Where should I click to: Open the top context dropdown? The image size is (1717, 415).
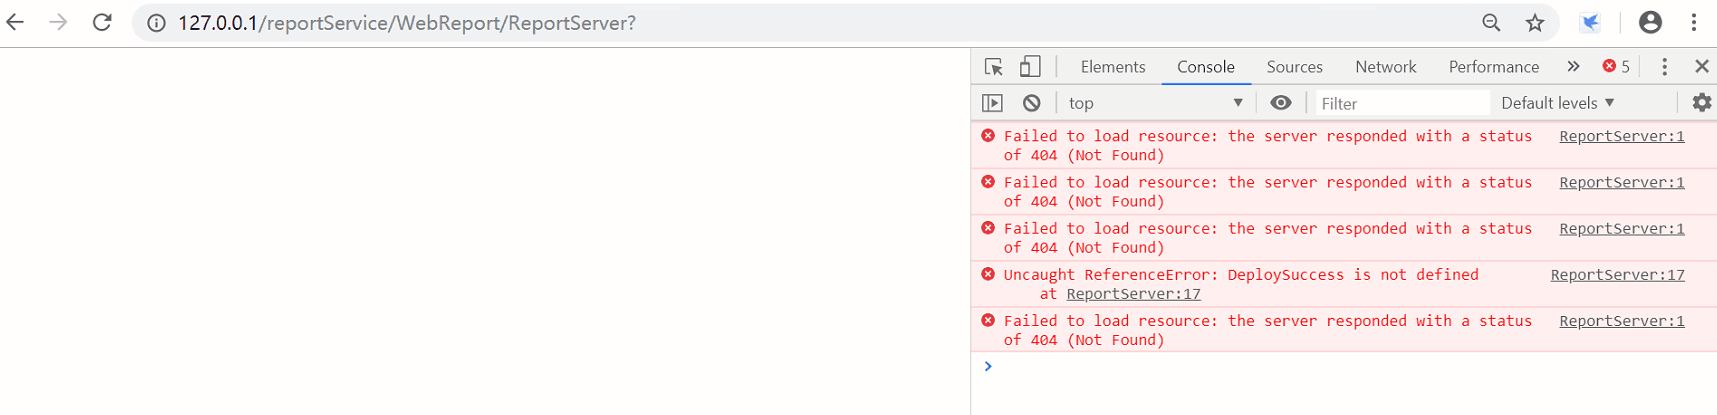point(1155,103)
